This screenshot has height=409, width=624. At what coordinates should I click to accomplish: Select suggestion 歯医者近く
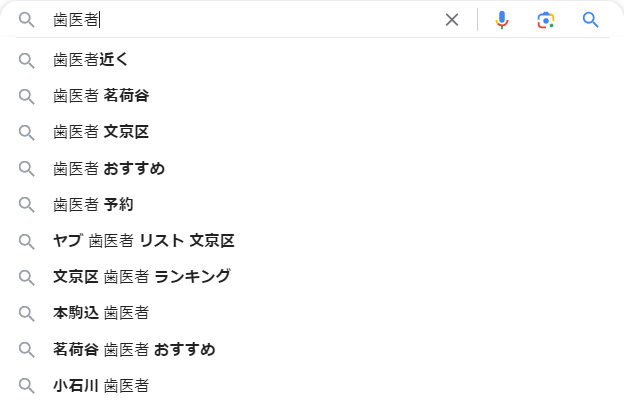(x=312, y=60)
